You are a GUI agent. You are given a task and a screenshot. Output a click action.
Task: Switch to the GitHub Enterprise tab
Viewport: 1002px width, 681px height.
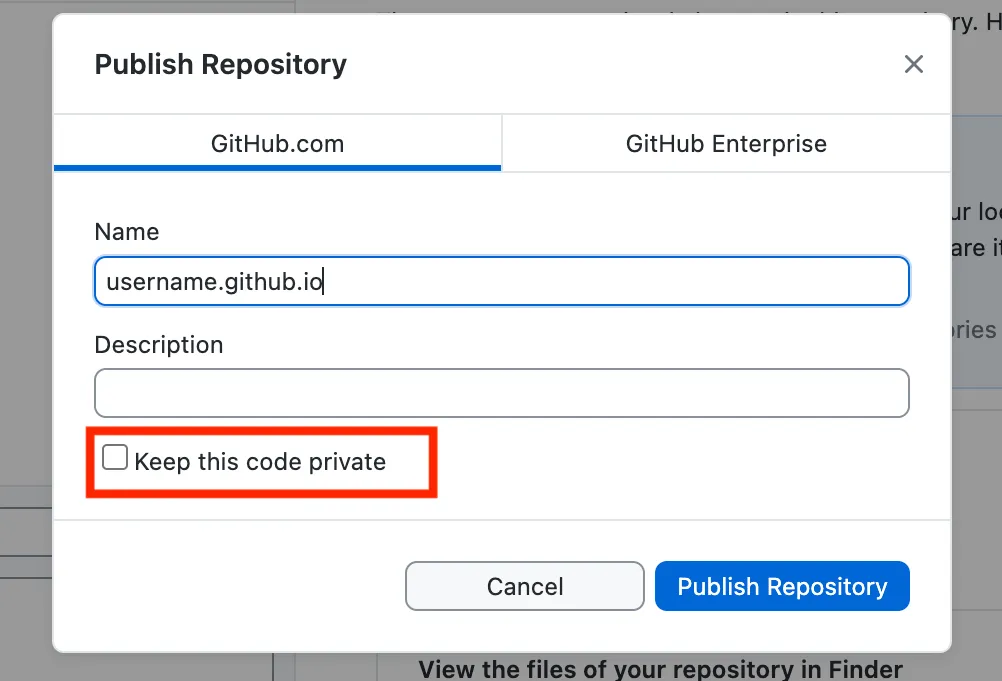726,143
